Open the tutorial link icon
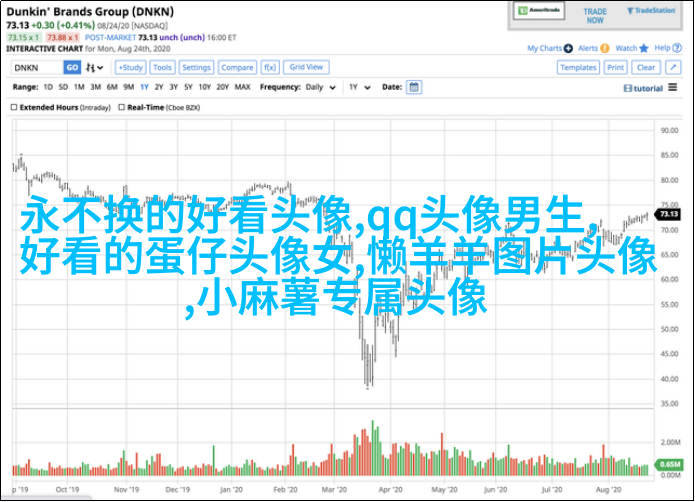The image size is (695, 502). [x=628, y=88]
